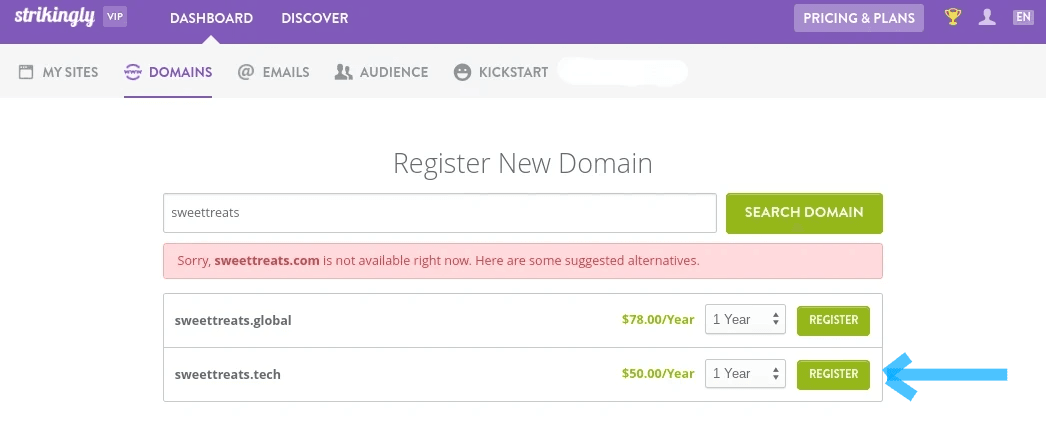Expand the year dropdown for sweettreats.tech
This screenshot has height=426, width=1046.
(x=745, y=374)
